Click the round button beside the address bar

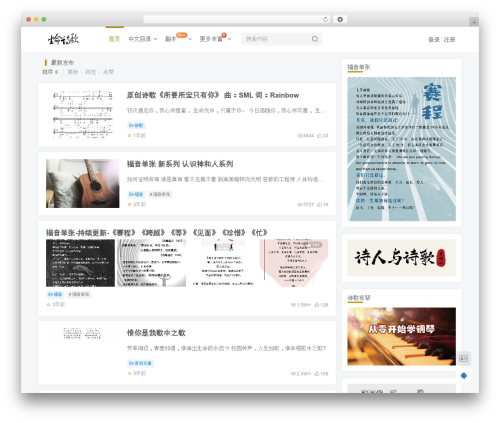340,20
